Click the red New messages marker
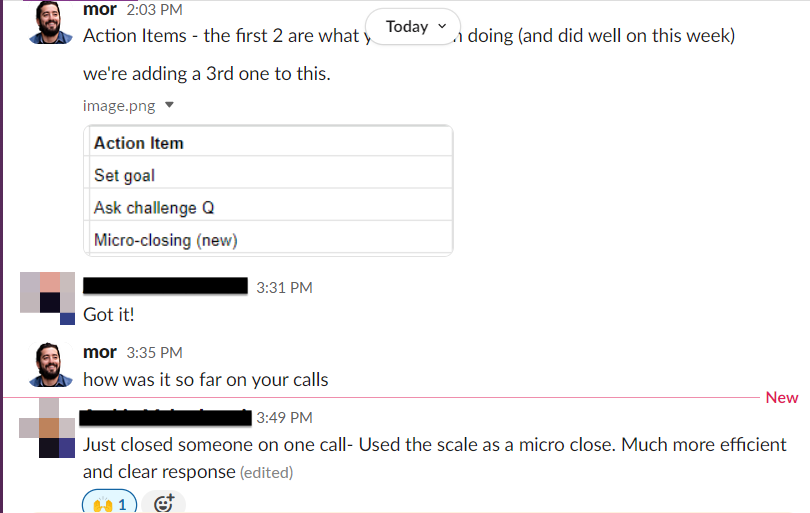Image resolution: width=810 pixels, height=513 pixels. pos(781,397)
